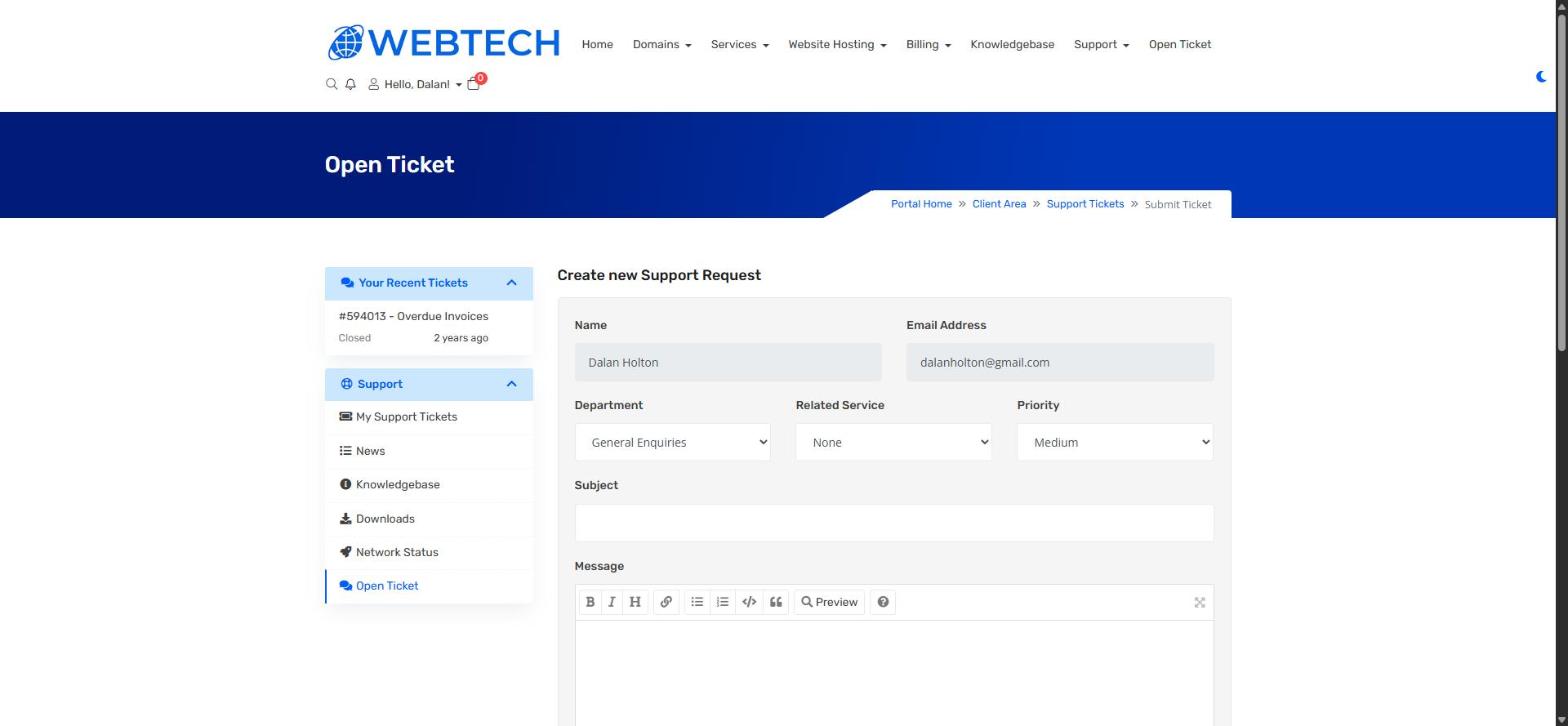1568x726 pixels.
Task: Open the Website Hosting menu
Action: point(837,44)
